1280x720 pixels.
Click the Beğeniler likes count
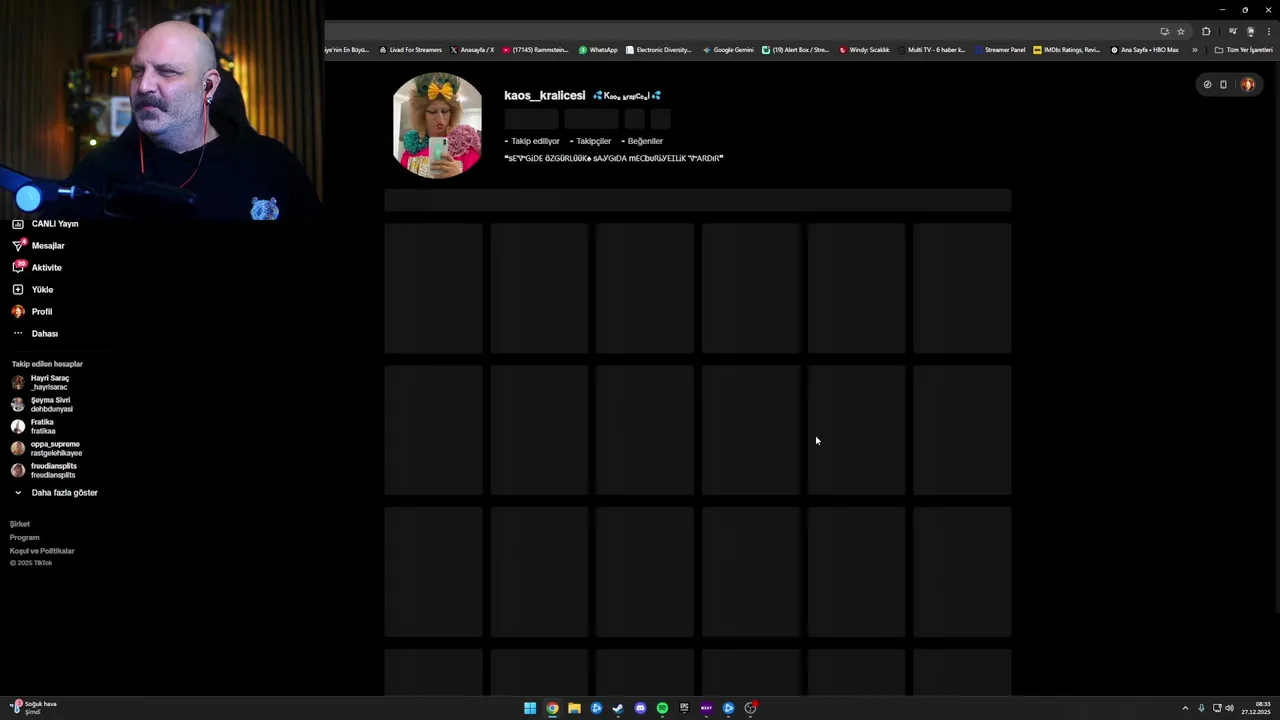(x=642, y=141)
